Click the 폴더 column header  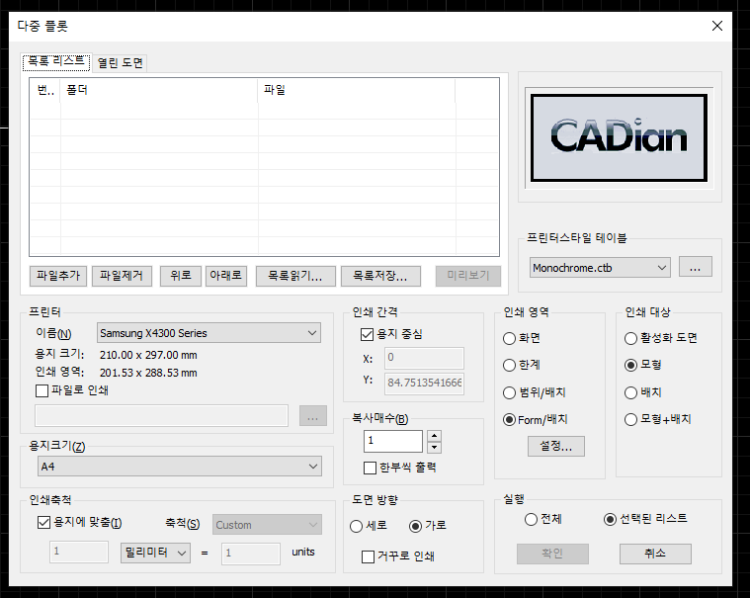159,90
